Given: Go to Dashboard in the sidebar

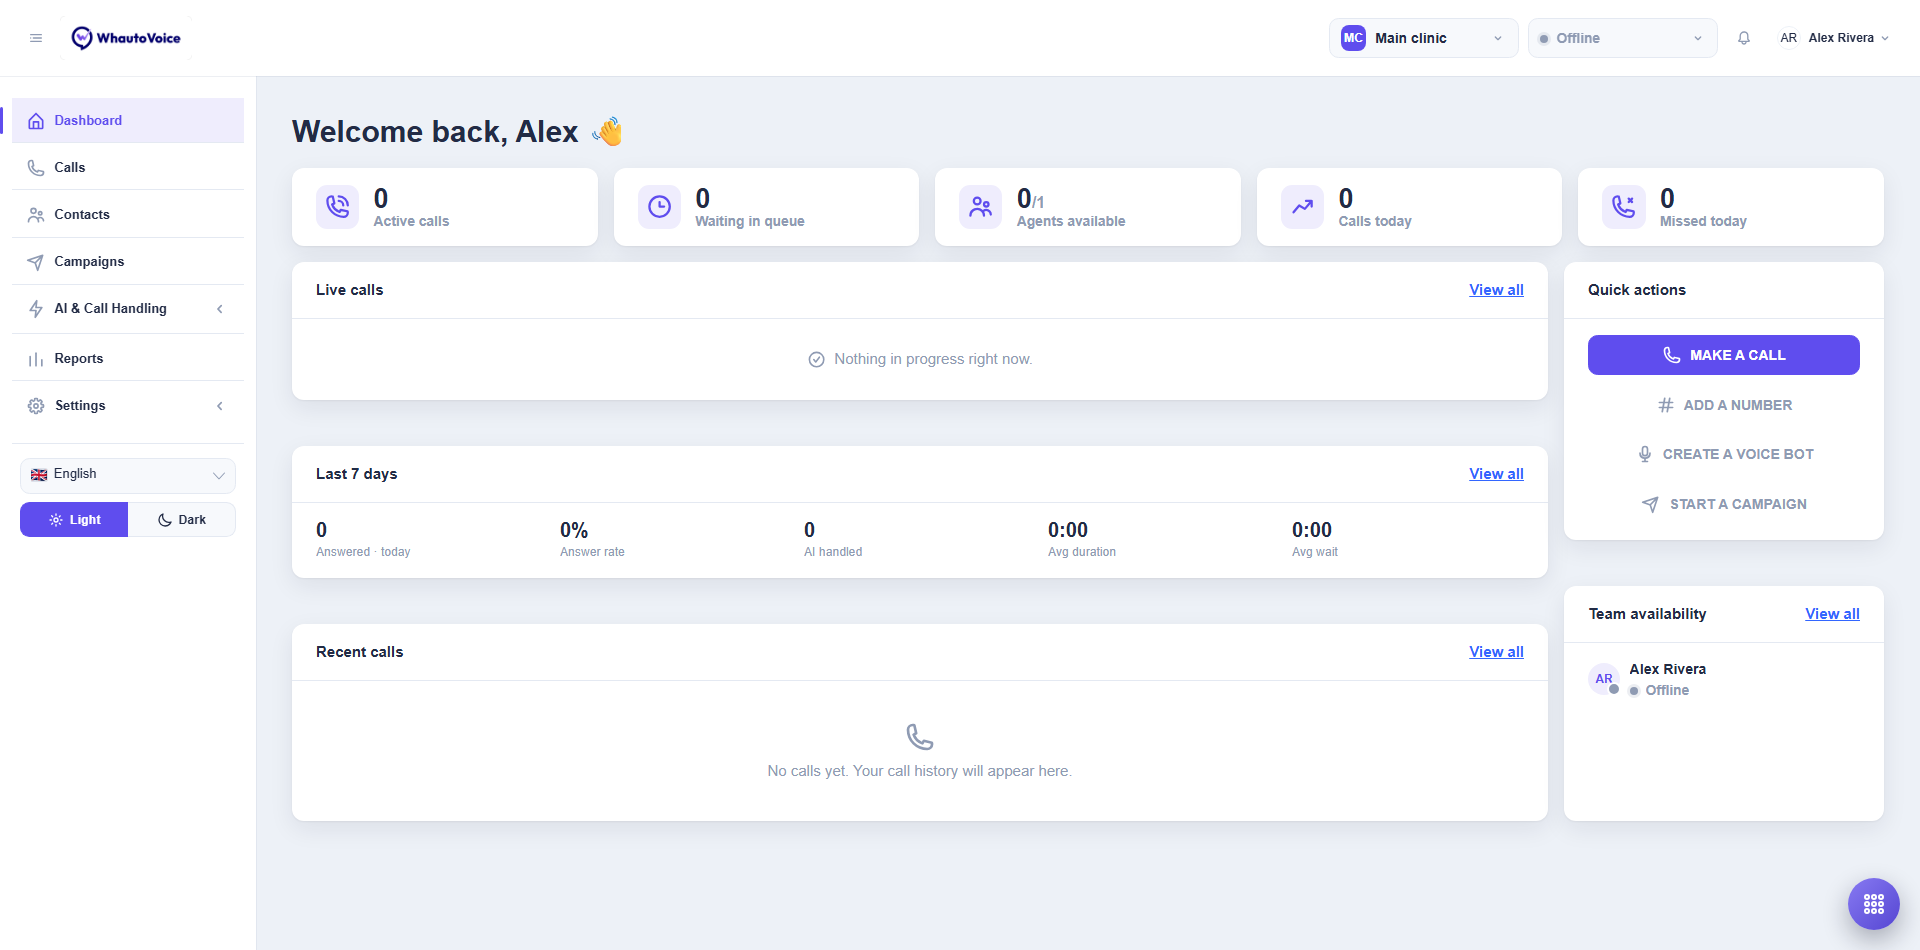Looking at the screenshot, I should (128, 121).
